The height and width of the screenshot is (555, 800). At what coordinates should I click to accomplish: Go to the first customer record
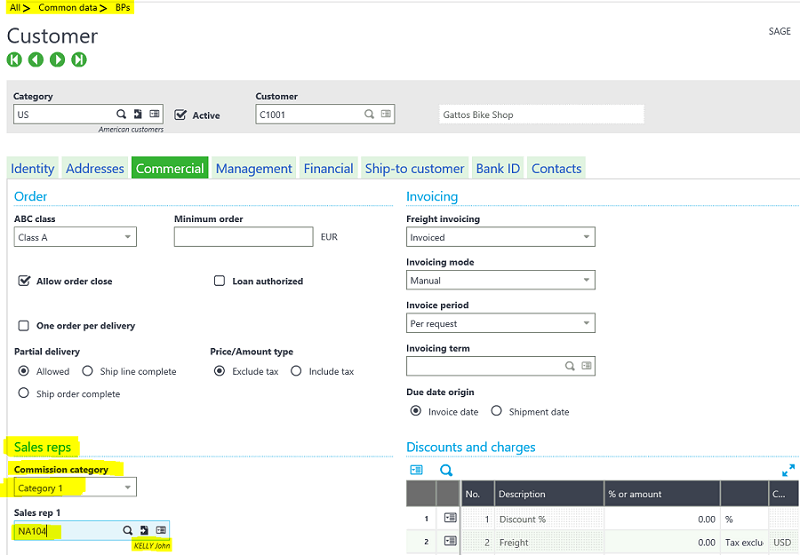click(14, 60)
